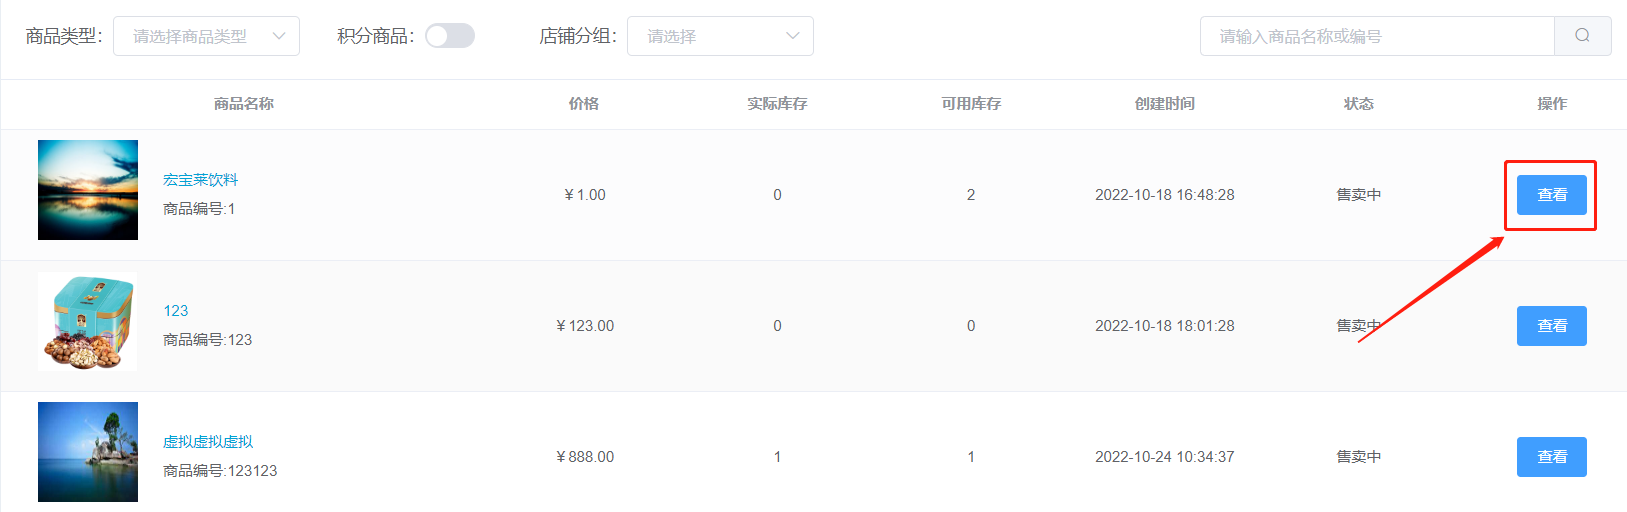This screenshot has height=512, width=1627.
Task: Click the island sea product thumbnail
Action: point(88,452)
